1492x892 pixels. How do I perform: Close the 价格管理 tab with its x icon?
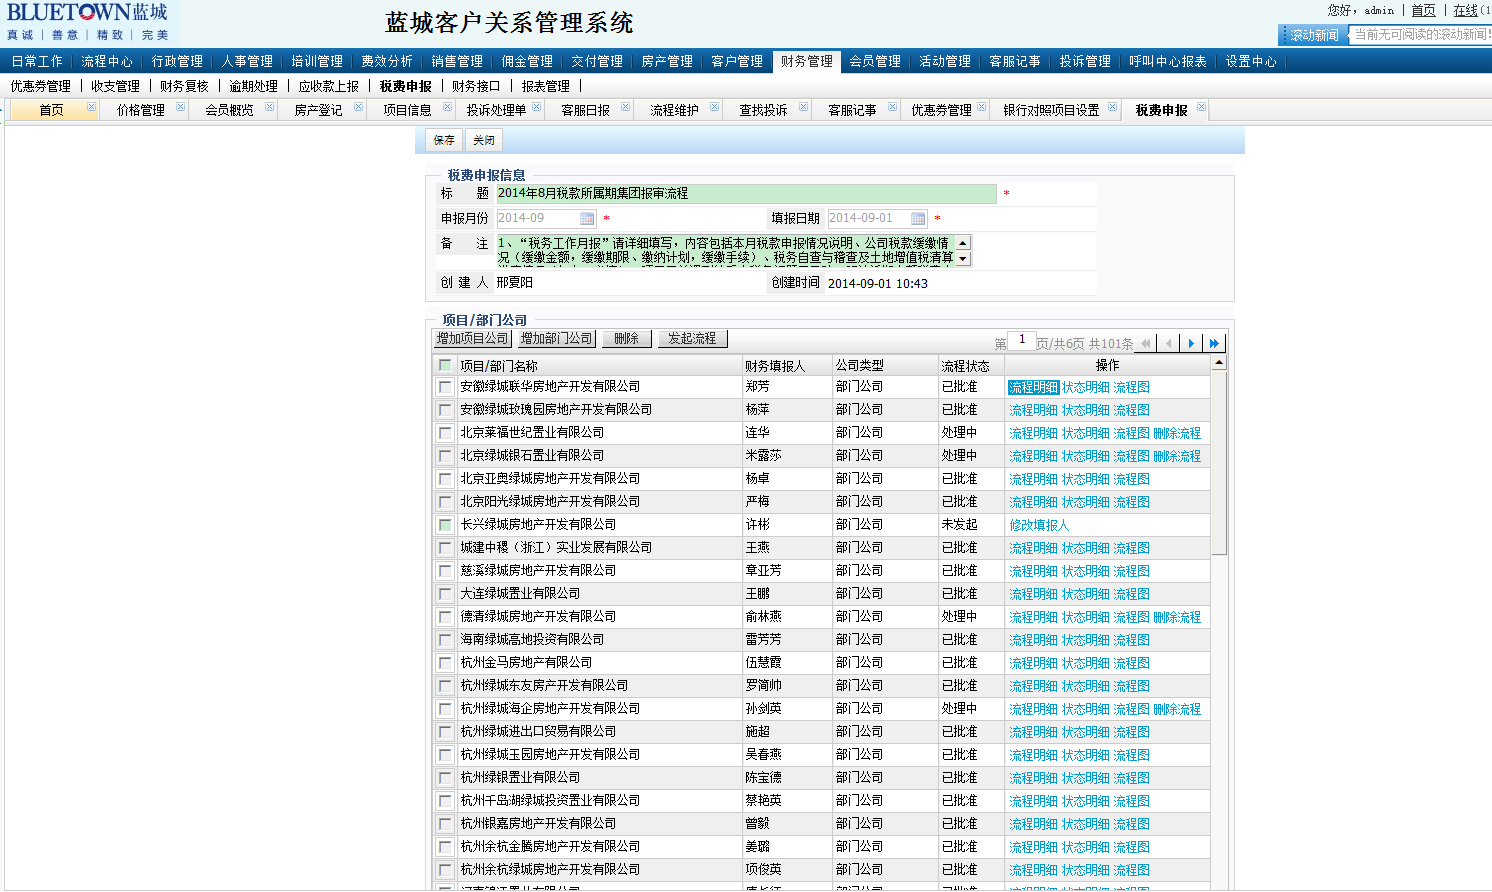(x=180, y=107)
